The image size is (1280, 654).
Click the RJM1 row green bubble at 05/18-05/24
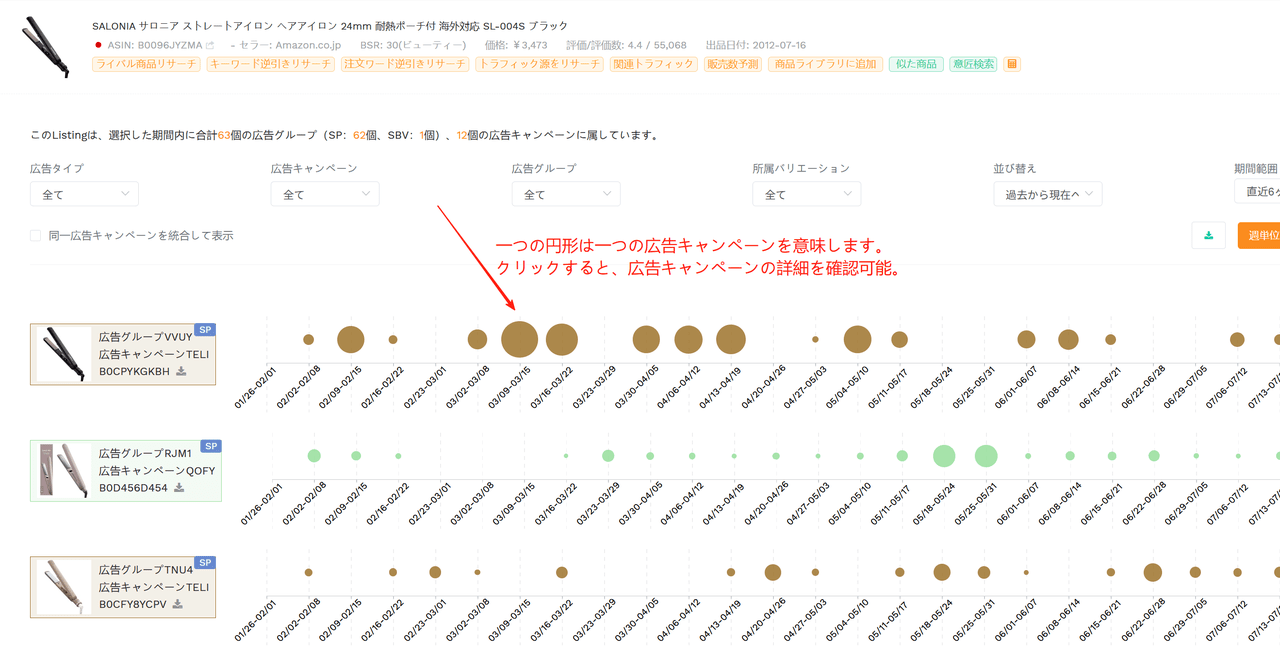tap(943, 455)
